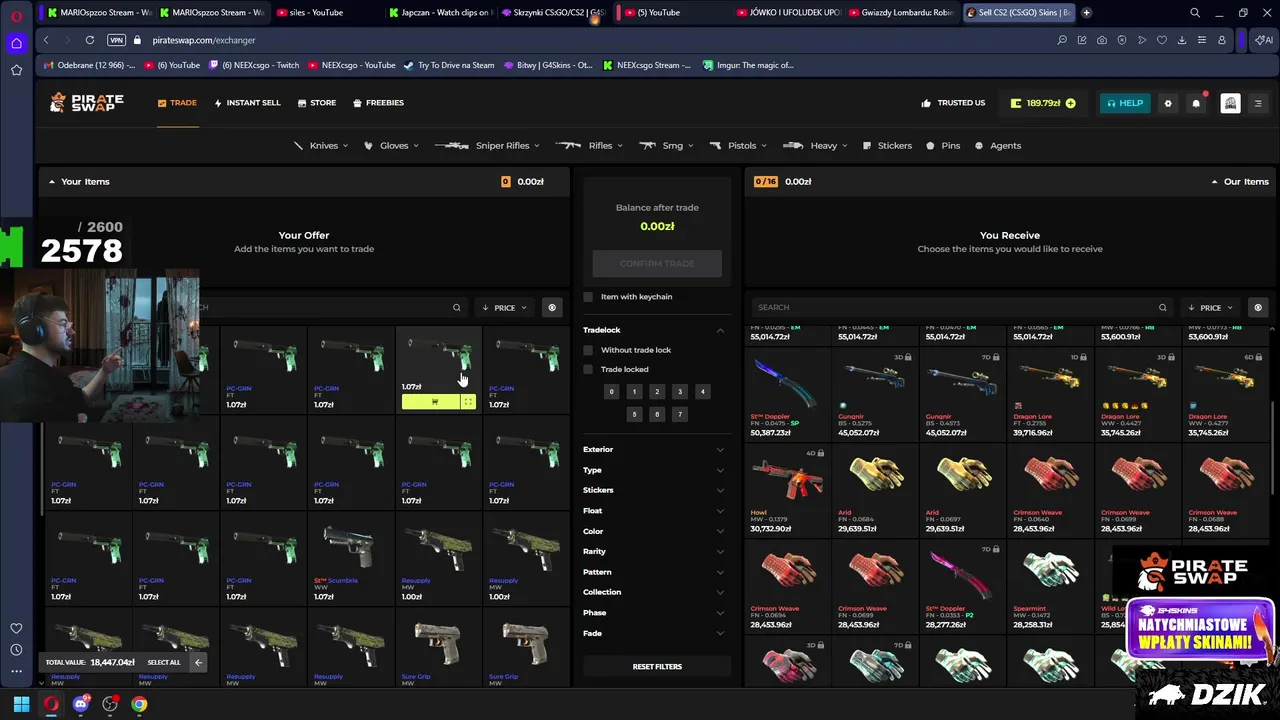Click the Help button
1280x720 pixels.
point(1125,103)
